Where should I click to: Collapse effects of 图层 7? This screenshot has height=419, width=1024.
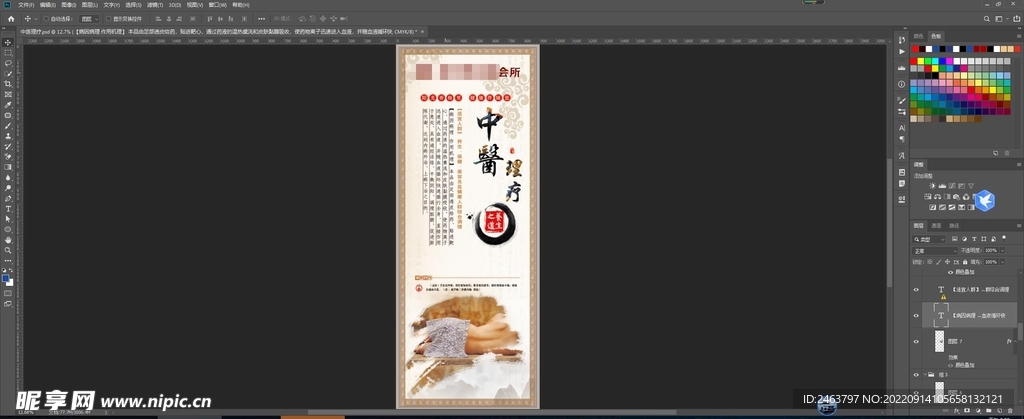tap(1016, 341)
